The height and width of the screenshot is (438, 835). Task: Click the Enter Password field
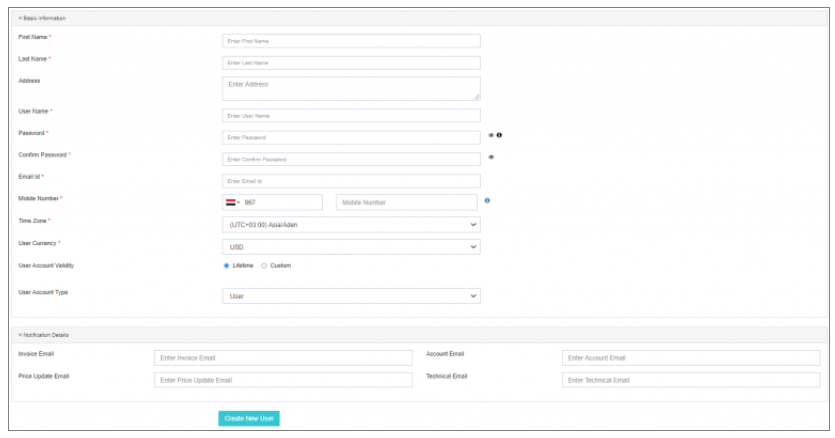pyautogui.click(x=351, y=137)
